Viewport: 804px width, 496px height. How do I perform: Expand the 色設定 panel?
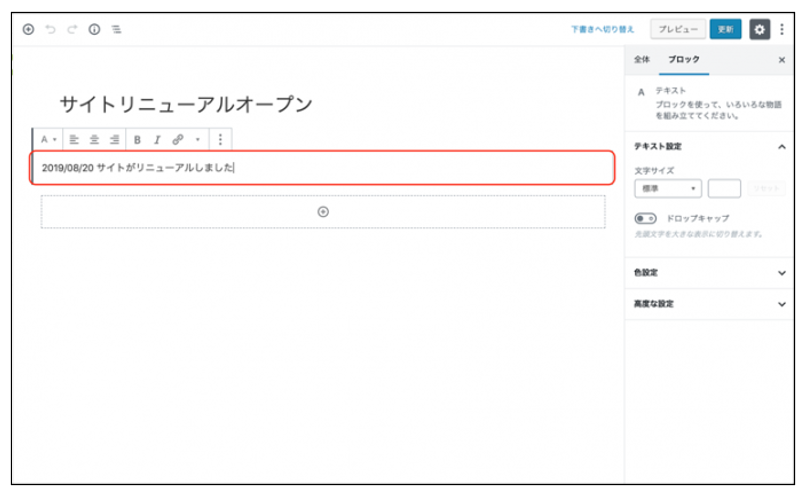point(710,272)
